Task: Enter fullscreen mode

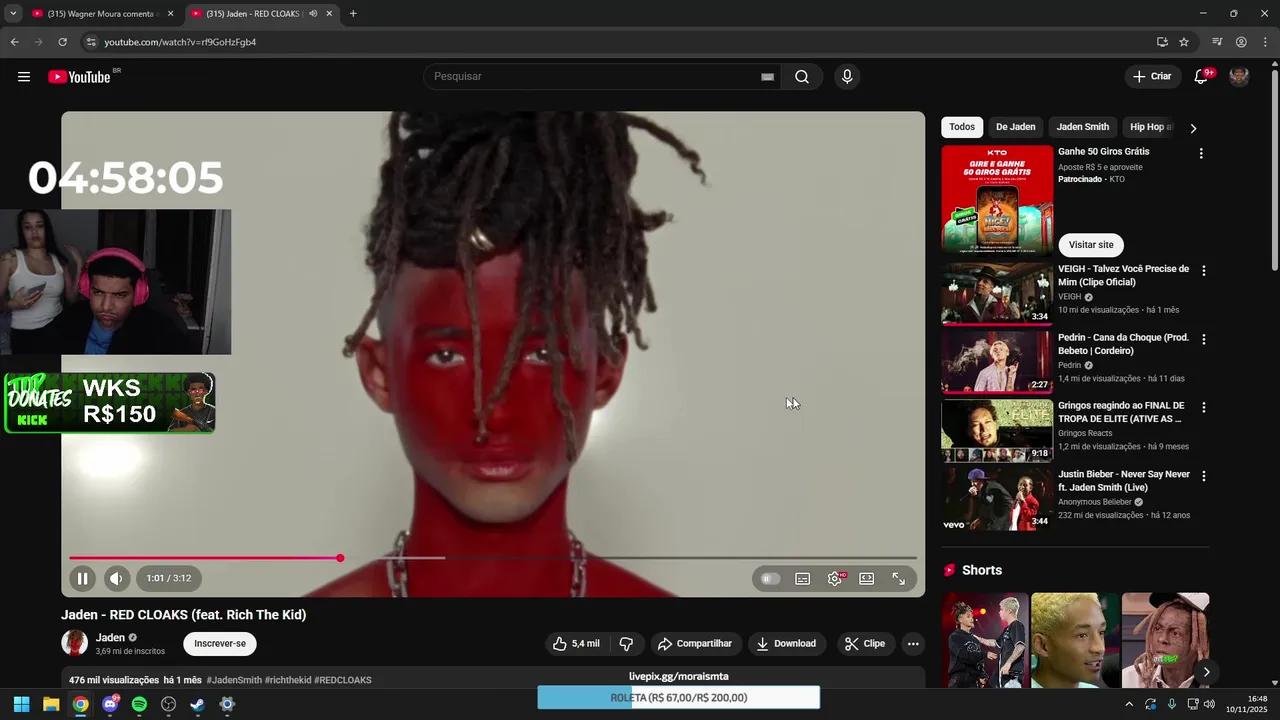Action: (x=899, y=579)
